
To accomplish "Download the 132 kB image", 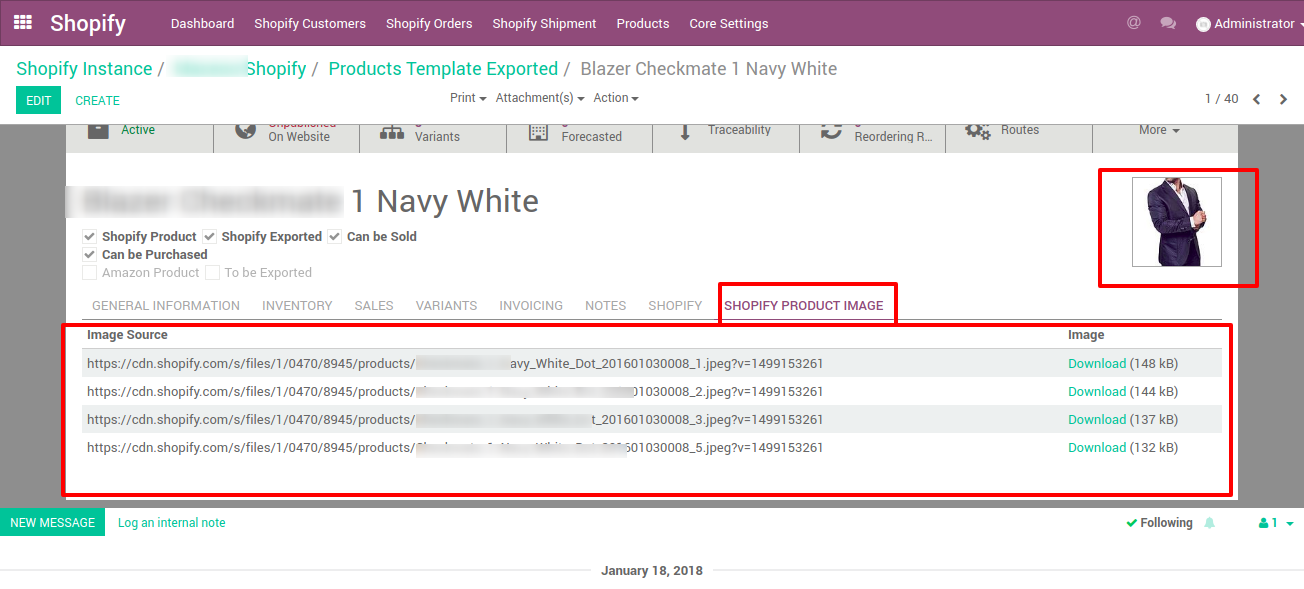I will coord(1097,448).
